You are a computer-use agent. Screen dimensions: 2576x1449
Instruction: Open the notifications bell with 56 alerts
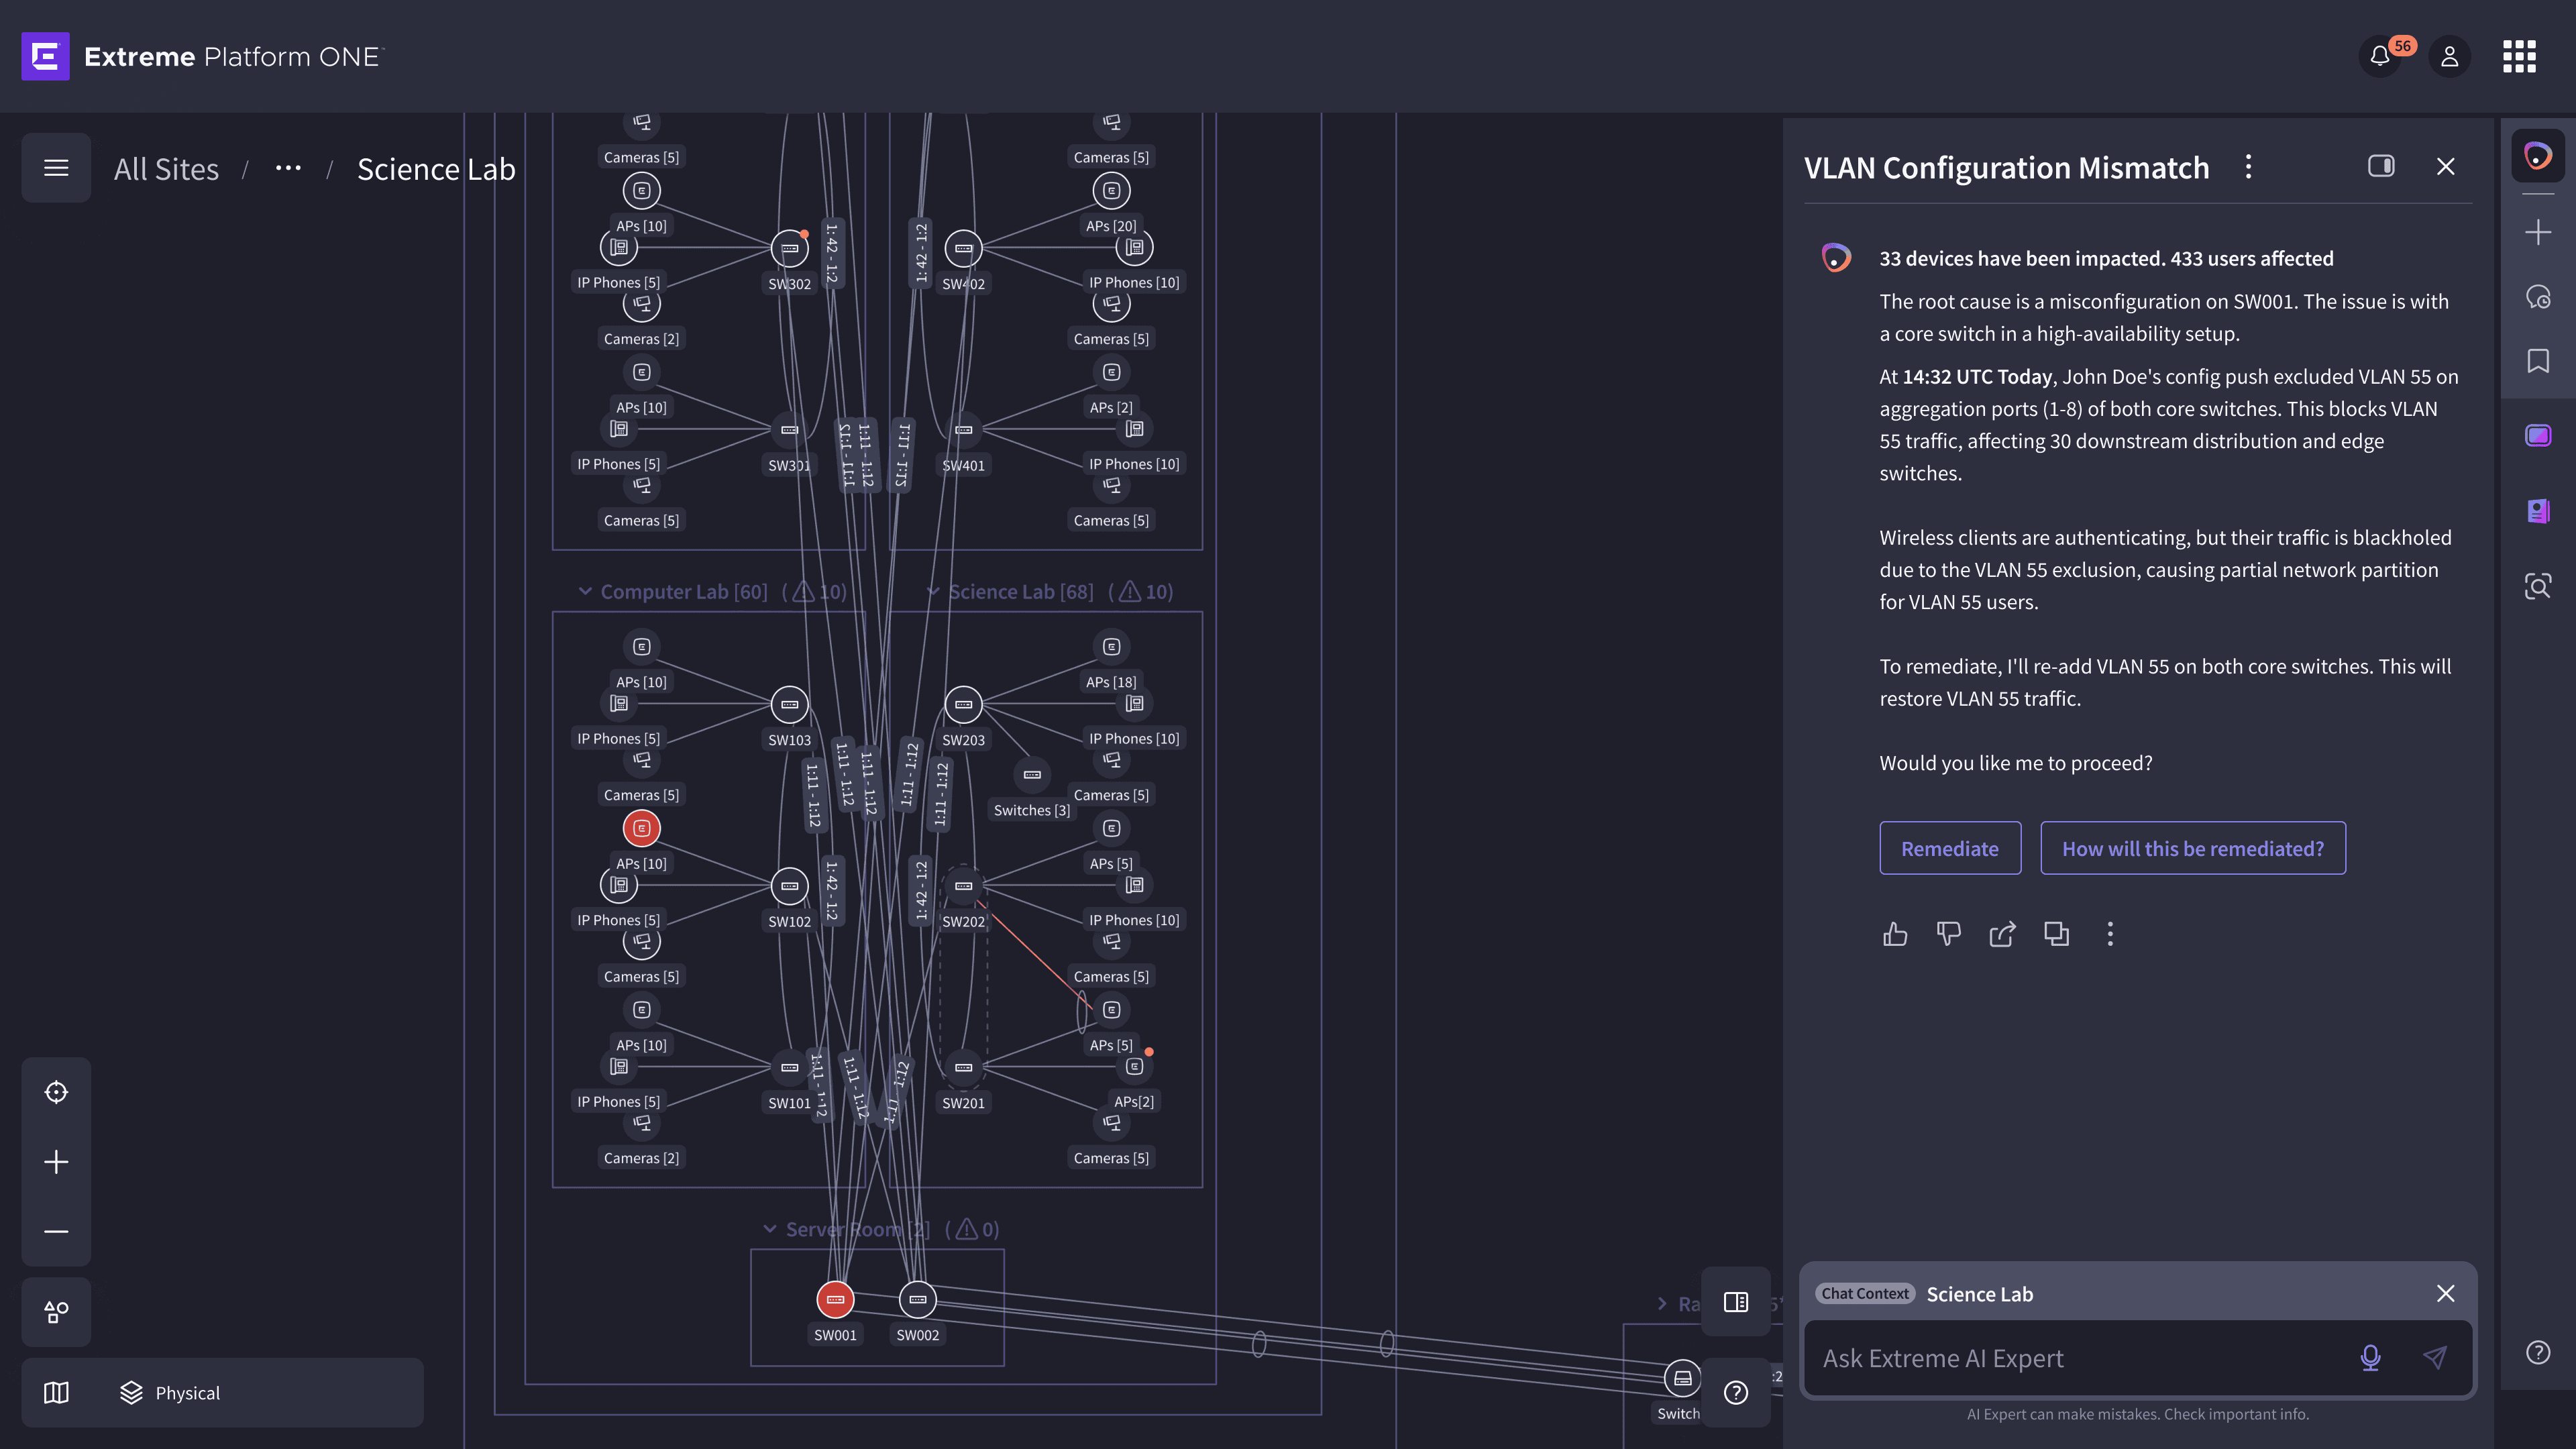(x=2381, y=57)
